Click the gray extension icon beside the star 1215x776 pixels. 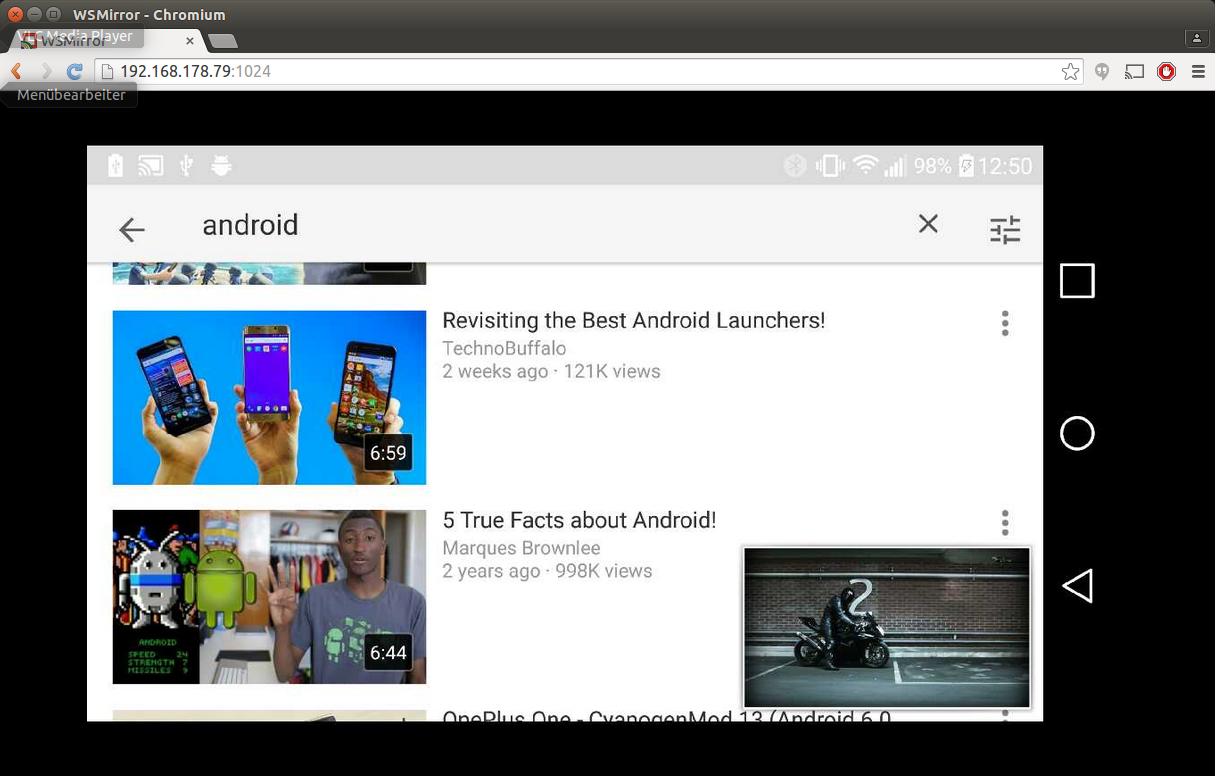pyautogui.click(x=1102, y=71)
